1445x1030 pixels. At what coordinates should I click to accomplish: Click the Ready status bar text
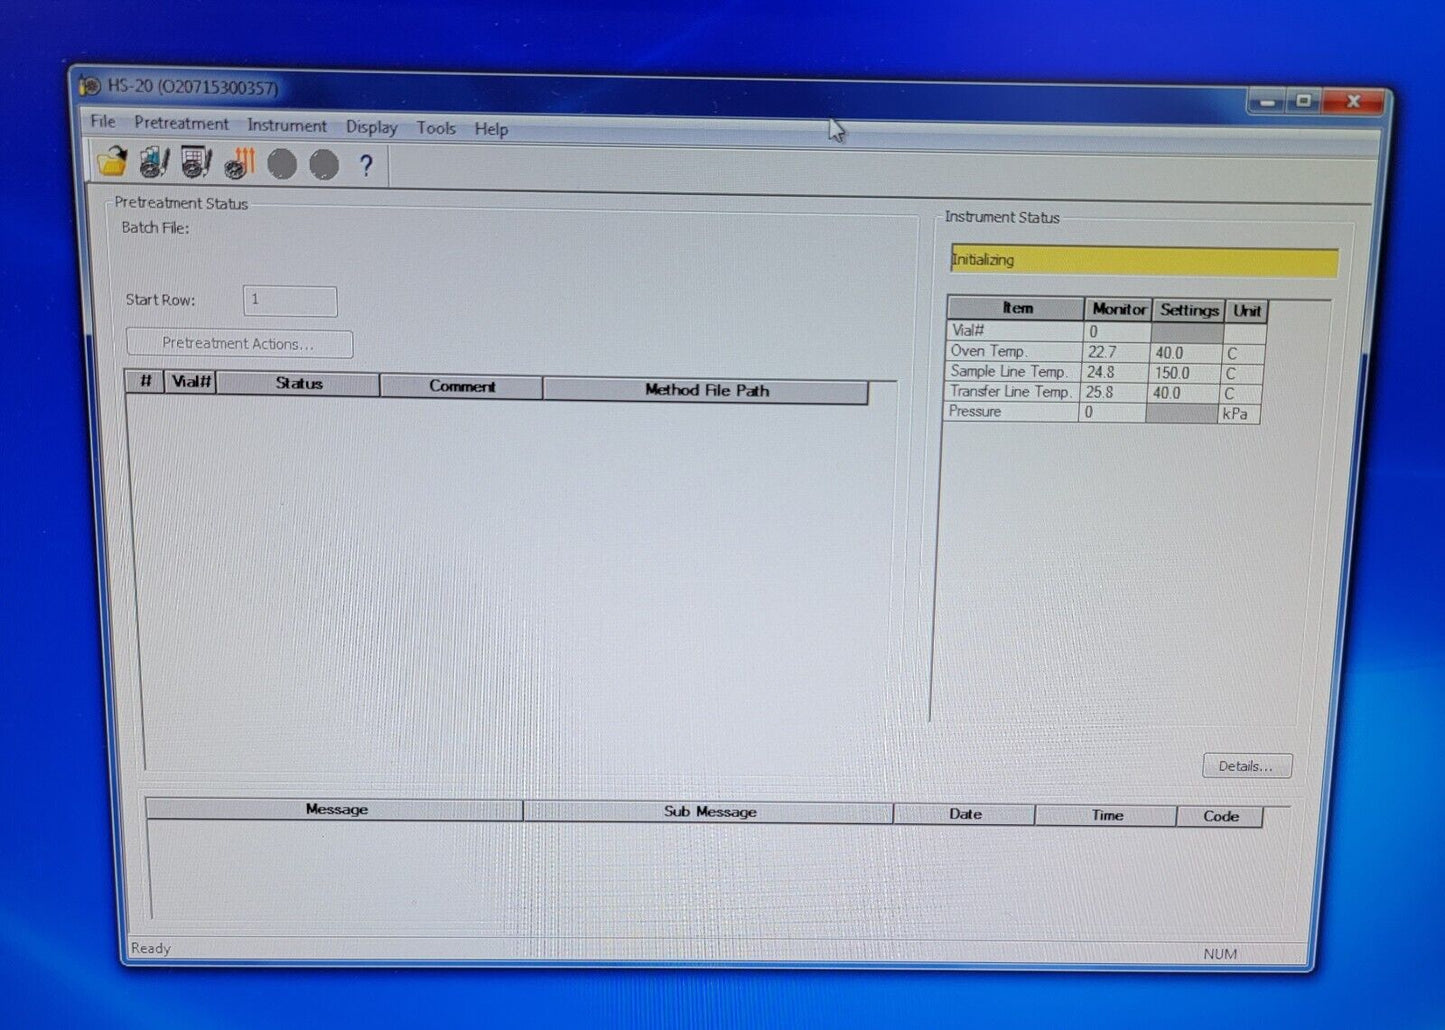(x=151, y=948)
